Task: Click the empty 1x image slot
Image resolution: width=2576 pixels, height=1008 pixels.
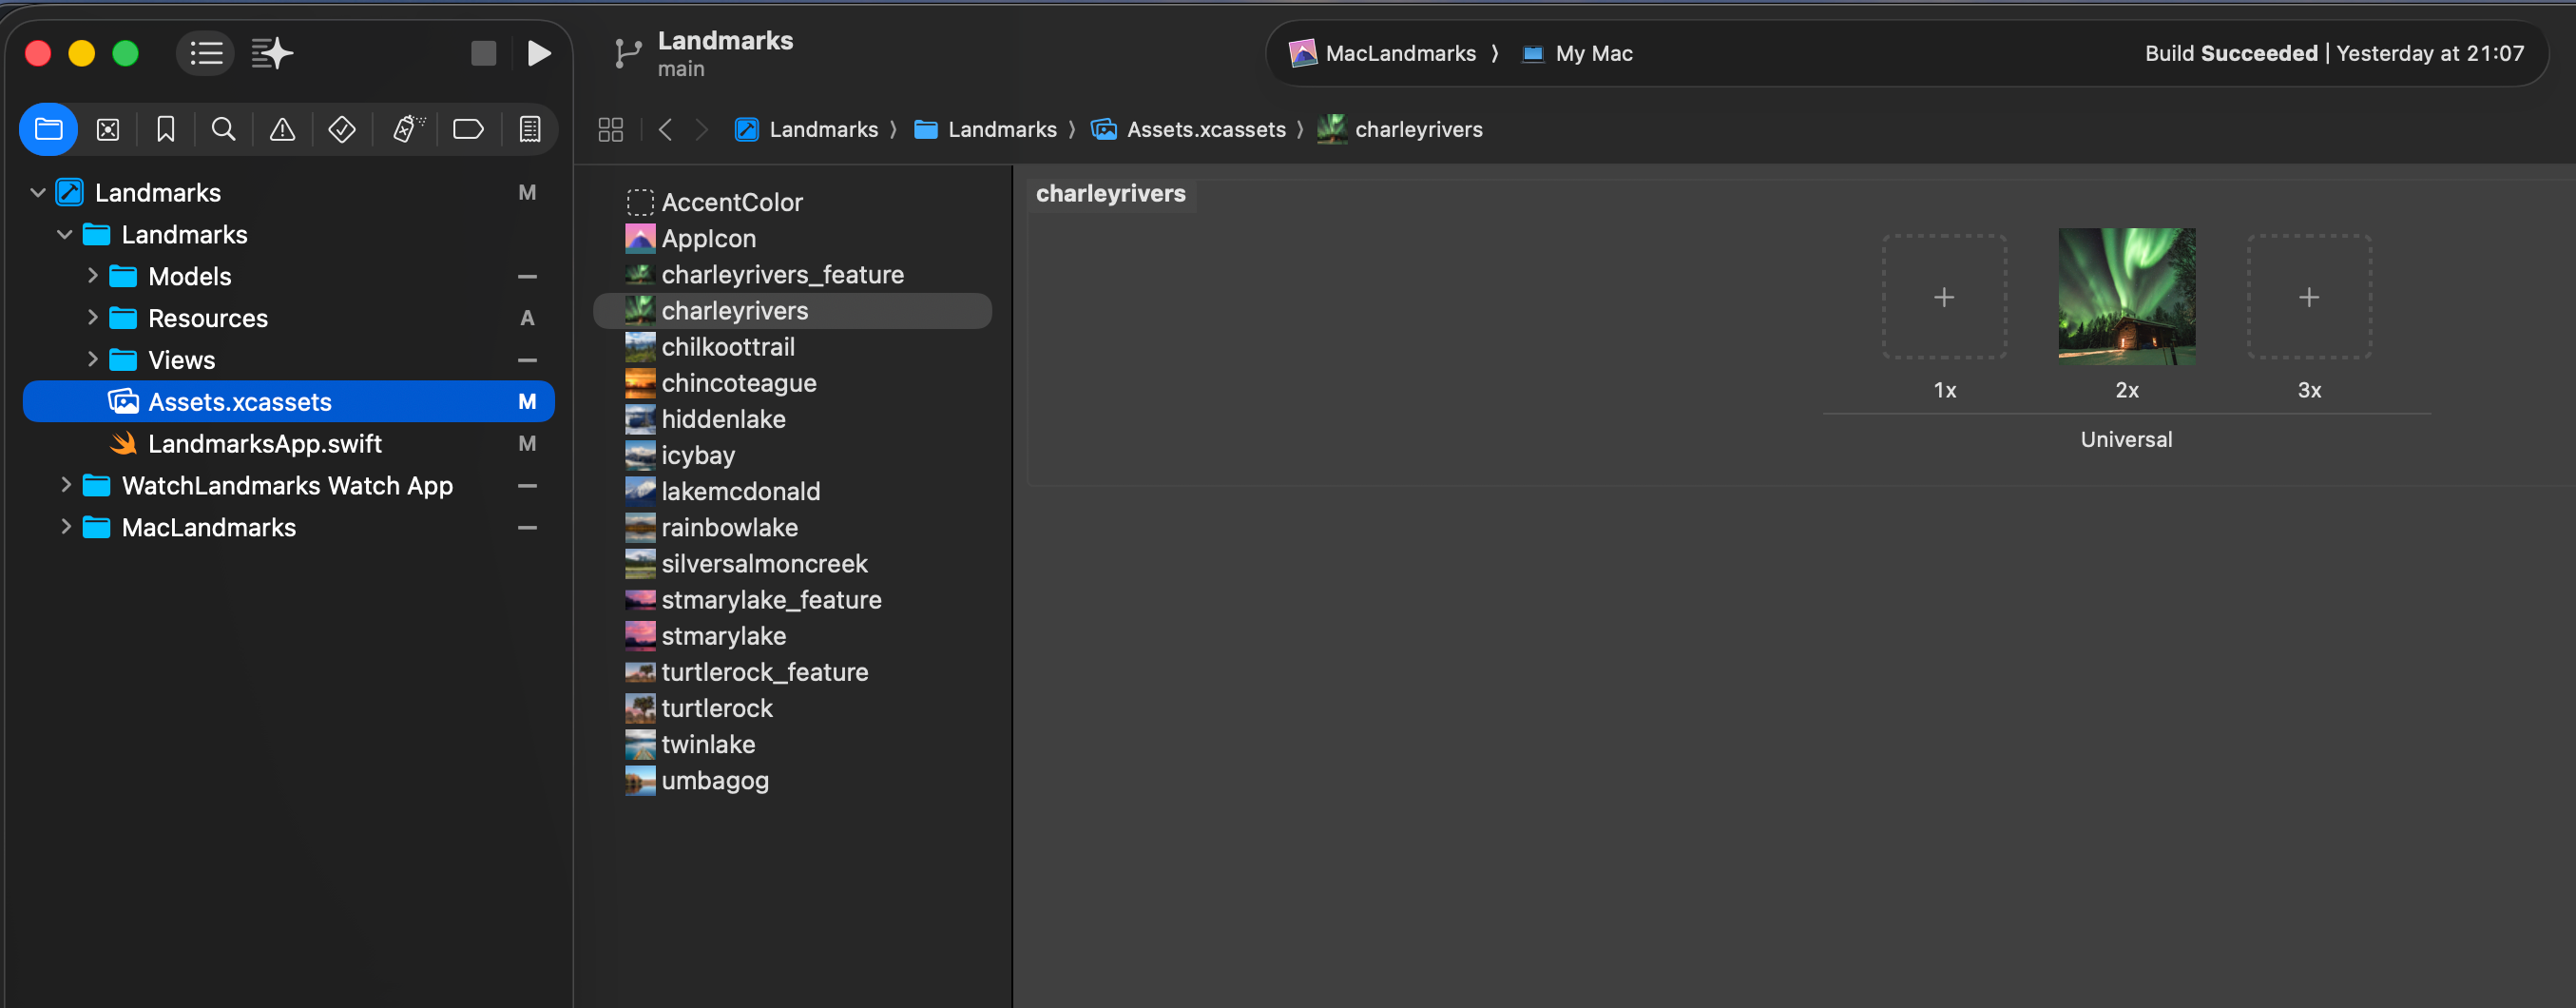Action: [x=1944, y=297]
